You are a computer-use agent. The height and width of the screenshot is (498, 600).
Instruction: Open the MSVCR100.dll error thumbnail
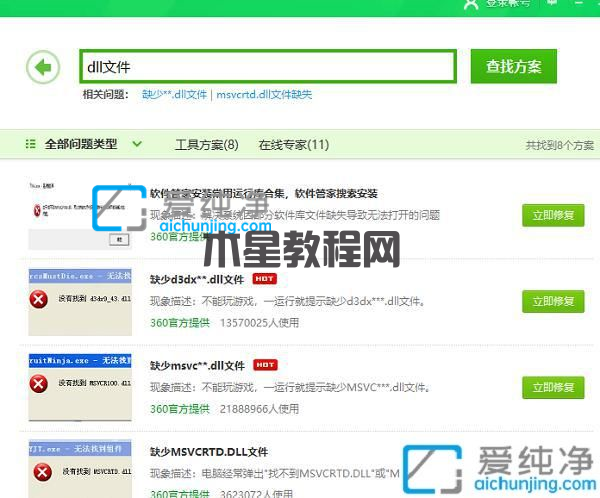coord(80,387)
